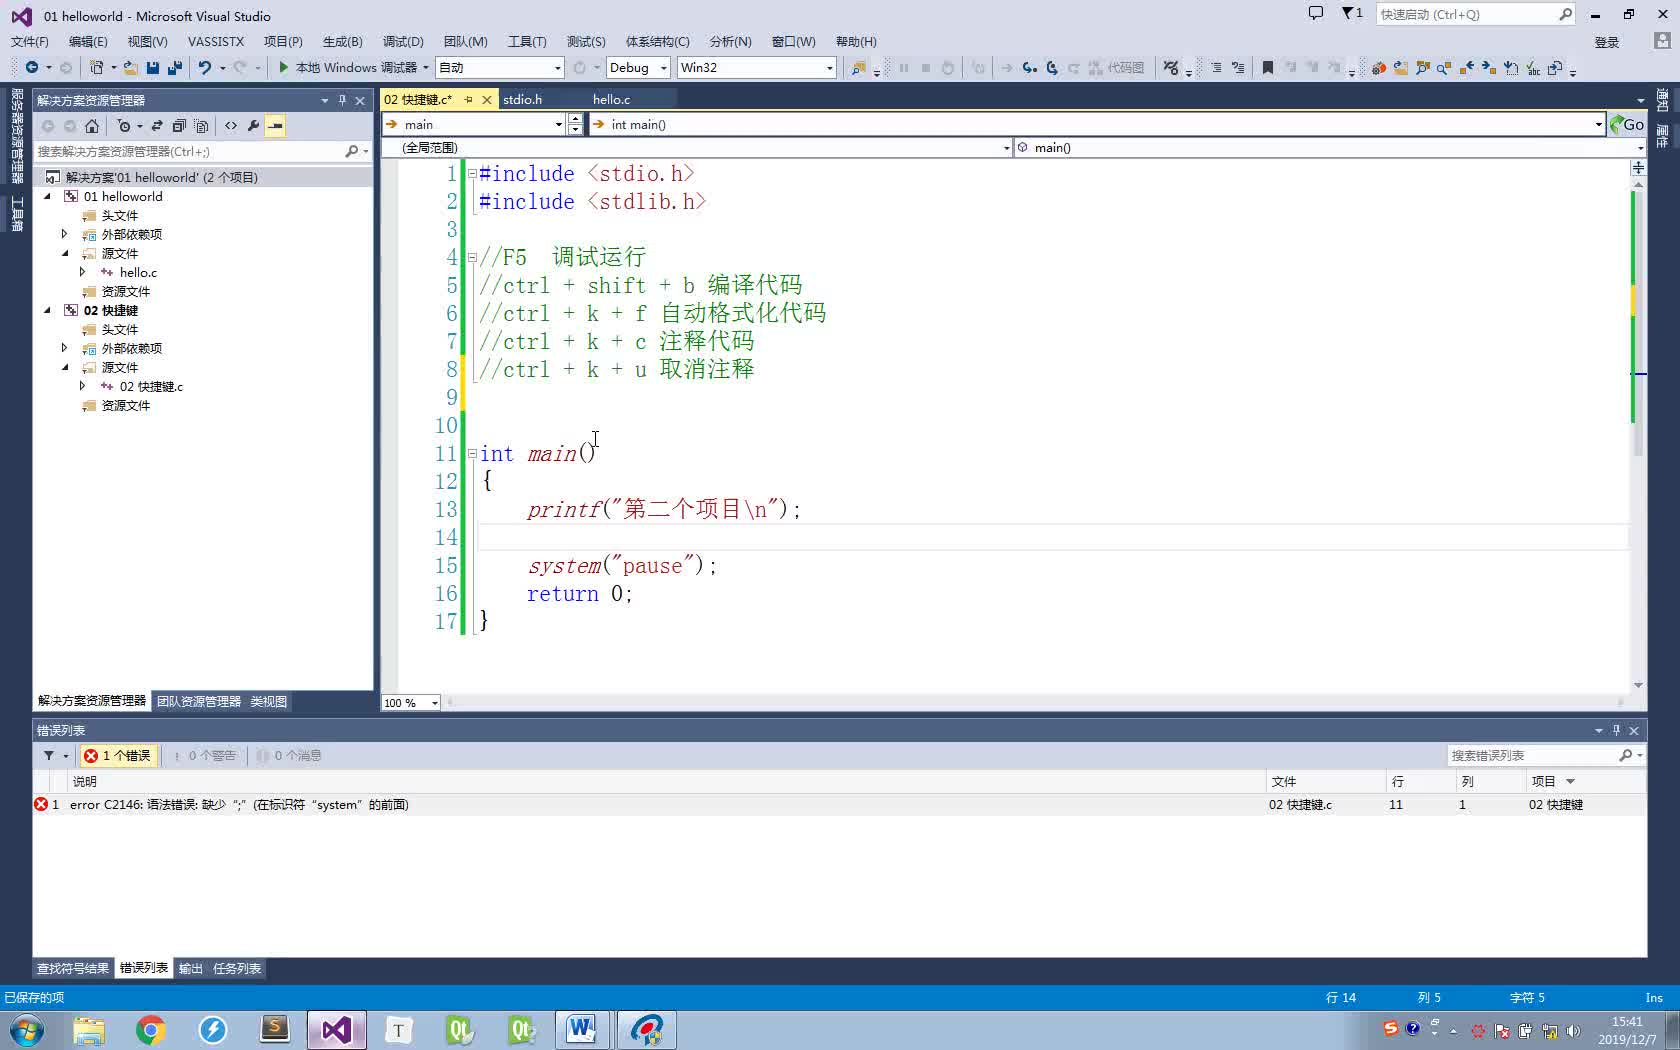Open the (全局范围) scope dropdown
The image size is (1680, 1050).
coord(698,147)
